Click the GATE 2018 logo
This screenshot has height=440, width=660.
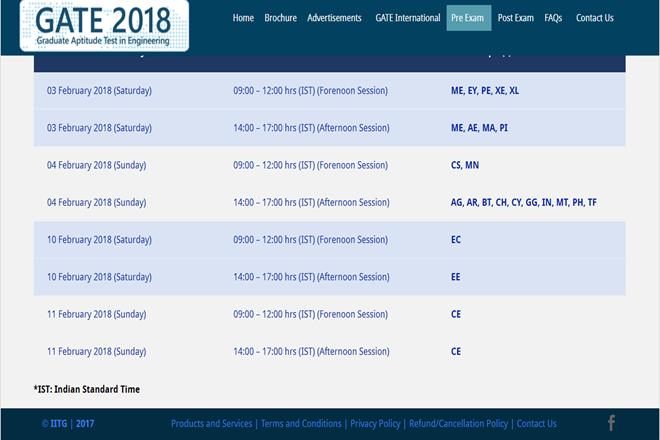click(x=104, y=26)
